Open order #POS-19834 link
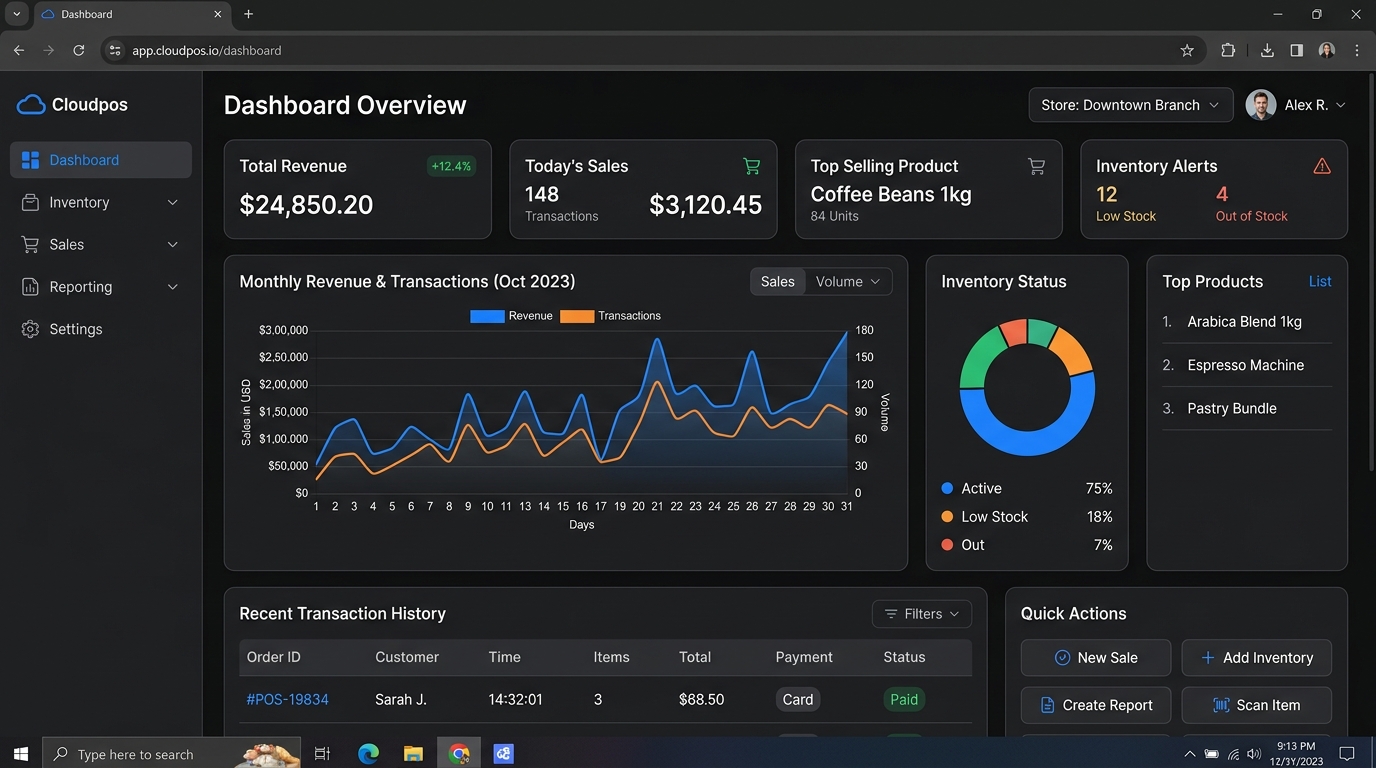 point(288,700)
